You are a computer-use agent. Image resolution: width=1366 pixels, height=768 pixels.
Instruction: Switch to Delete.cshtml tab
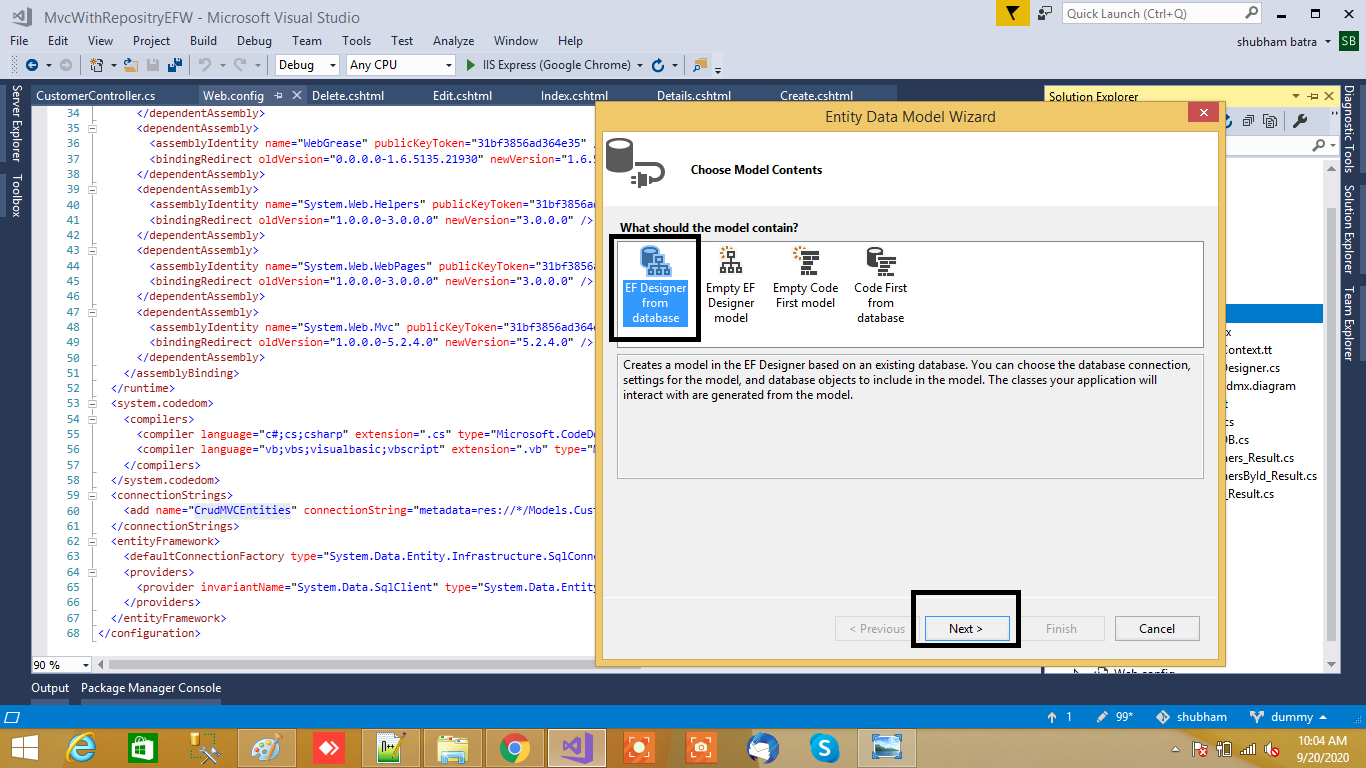[348, 96]
